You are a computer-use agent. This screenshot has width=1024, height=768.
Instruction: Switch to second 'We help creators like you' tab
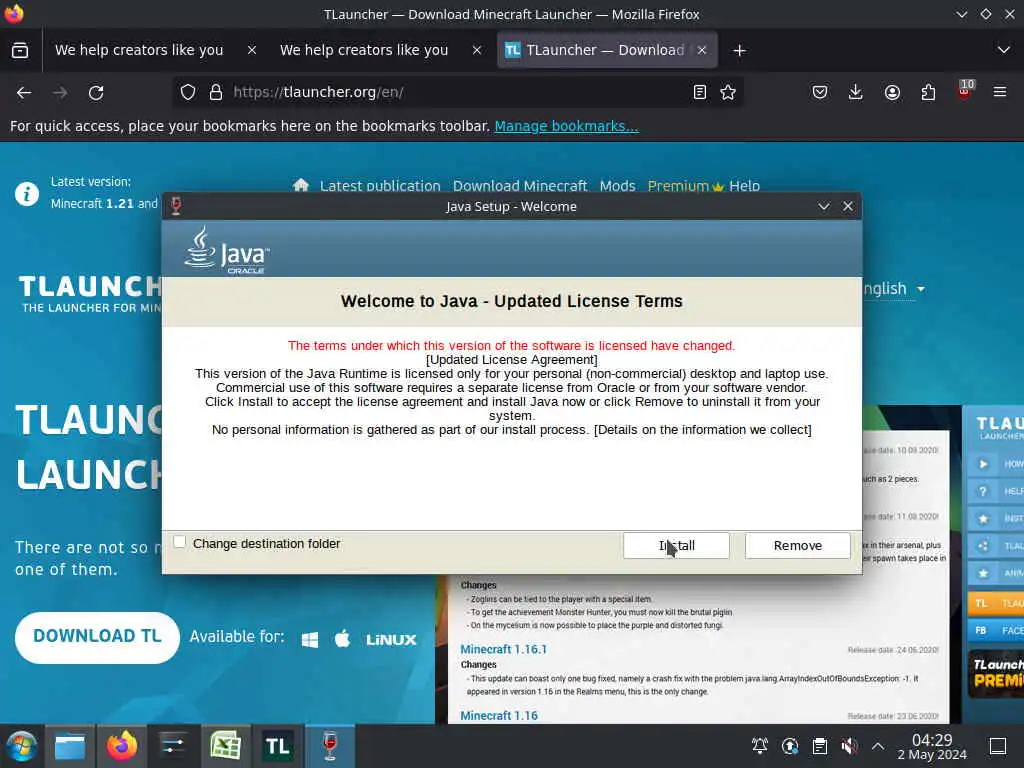[364, 50]
